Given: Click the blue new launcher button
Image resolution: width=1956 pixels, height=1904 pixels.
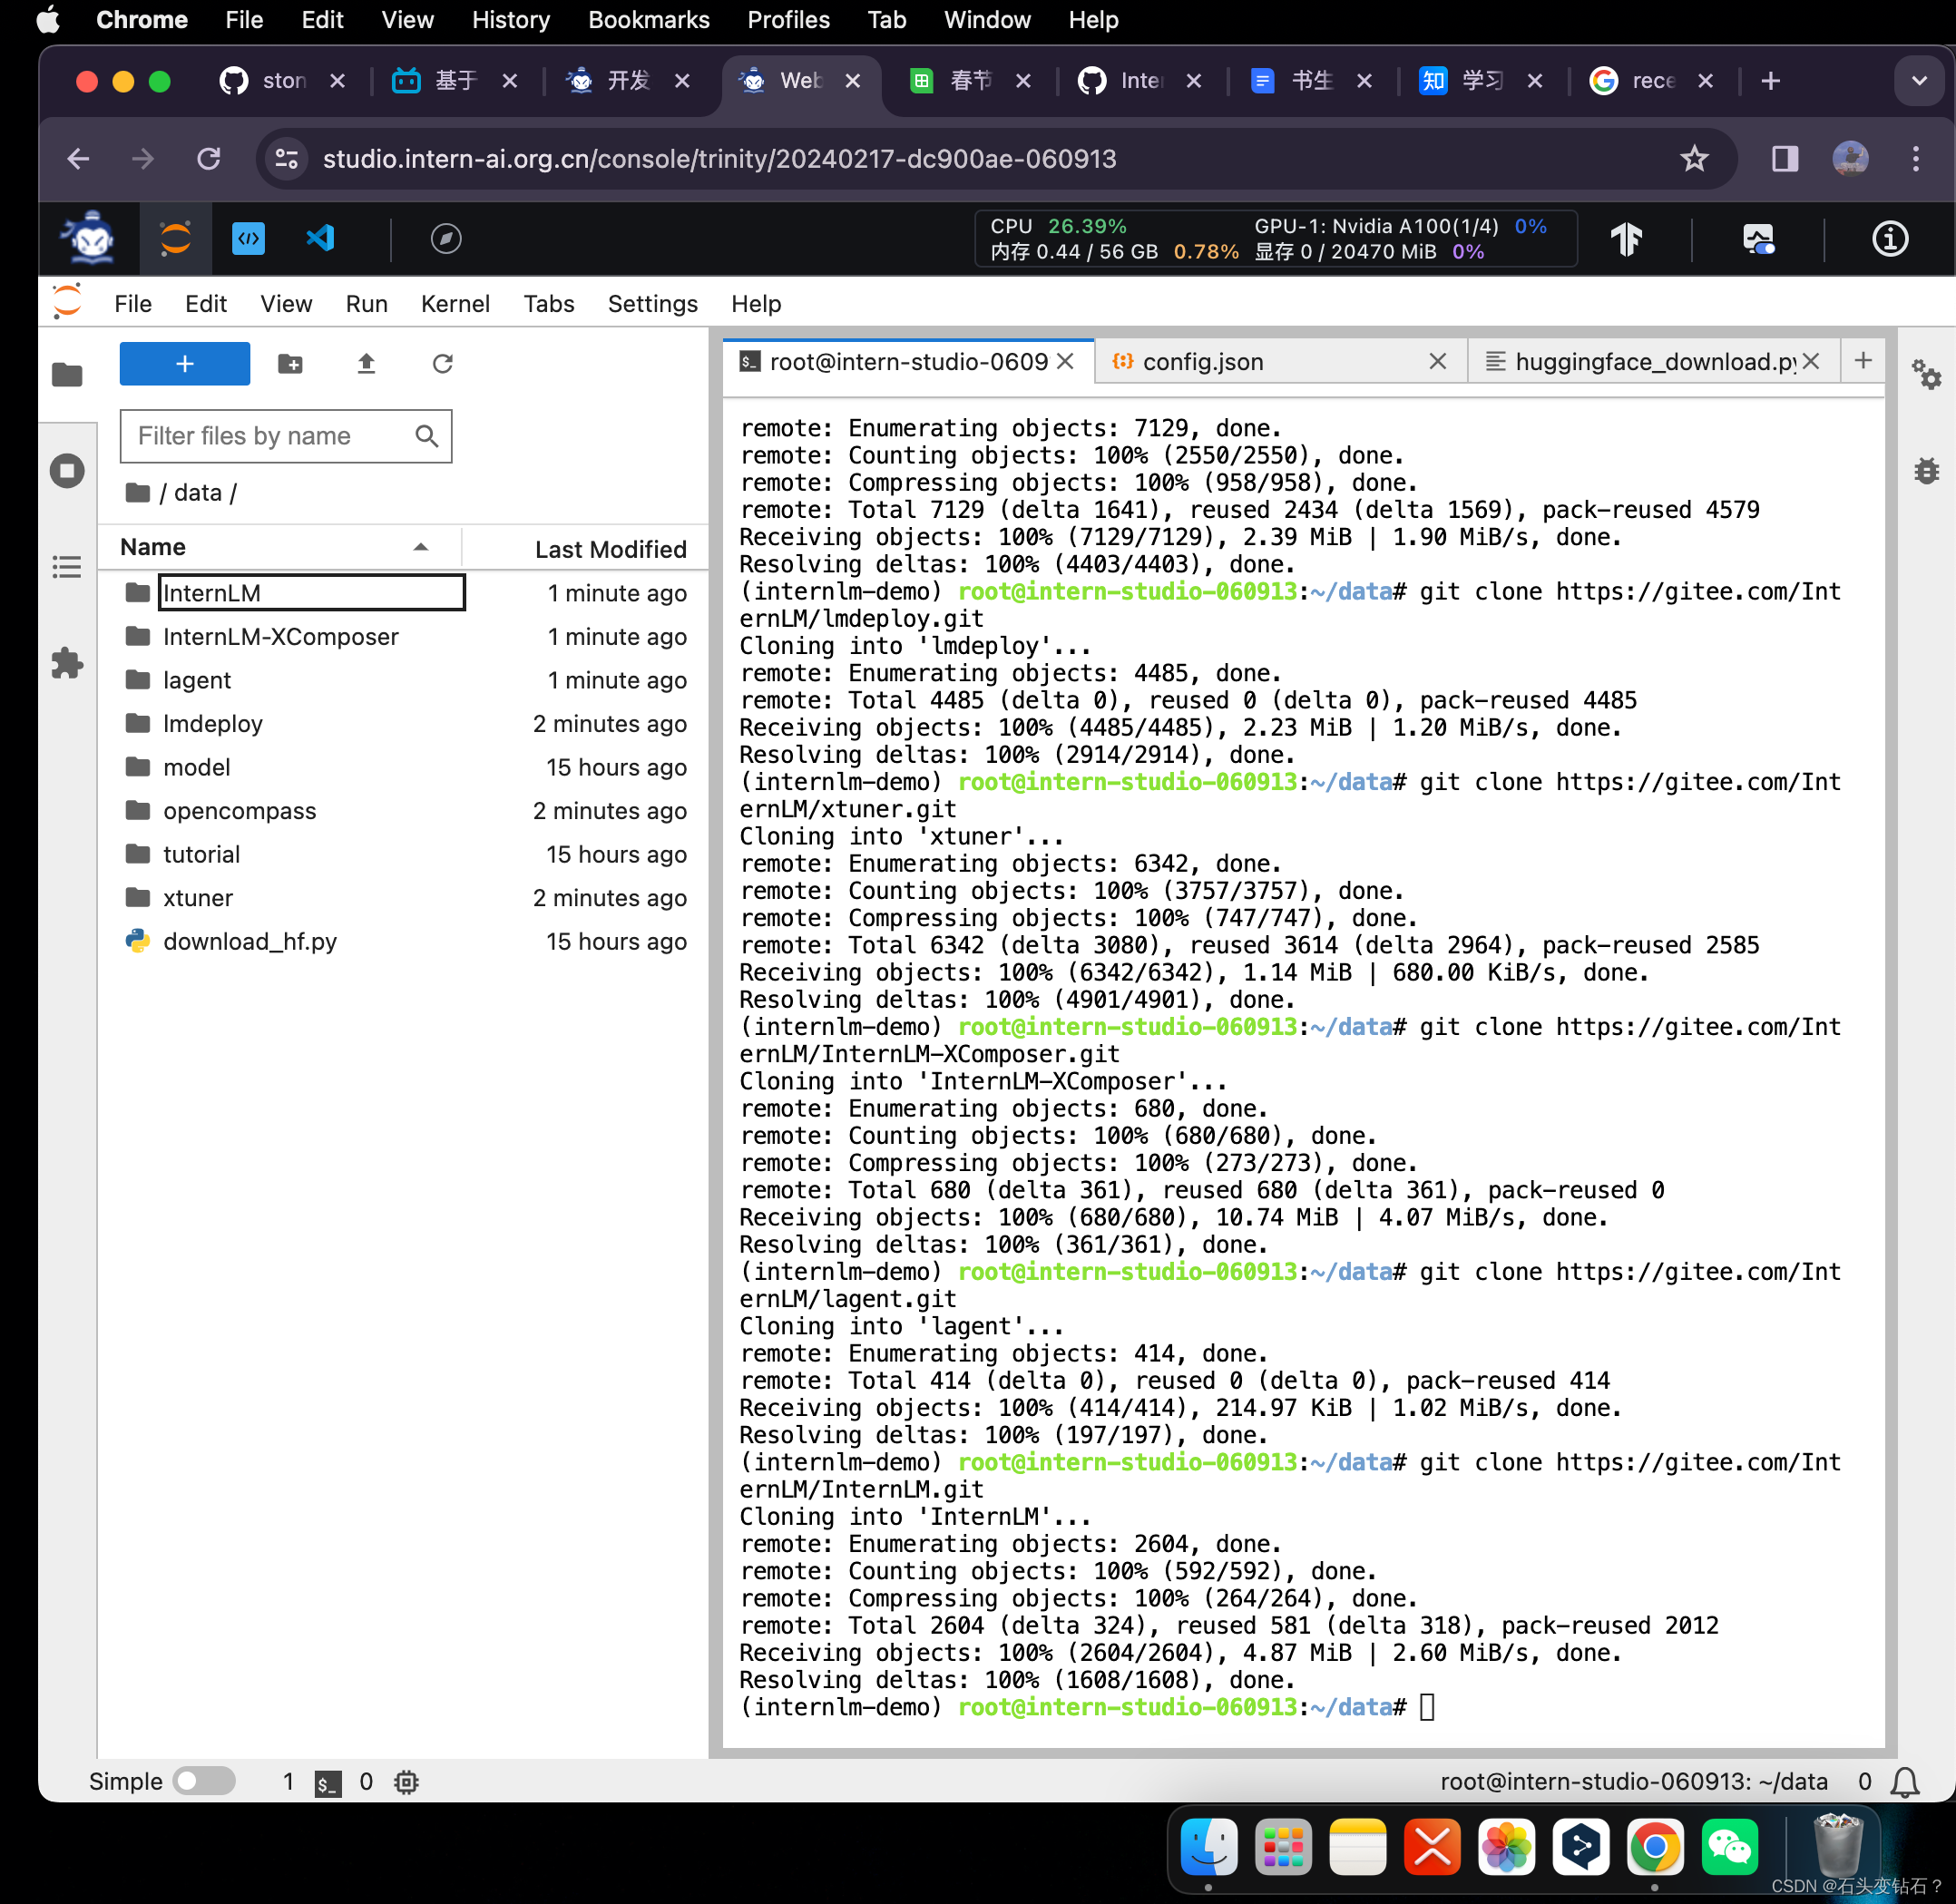Looking at the screenshot, I should (x=185, y=364).
